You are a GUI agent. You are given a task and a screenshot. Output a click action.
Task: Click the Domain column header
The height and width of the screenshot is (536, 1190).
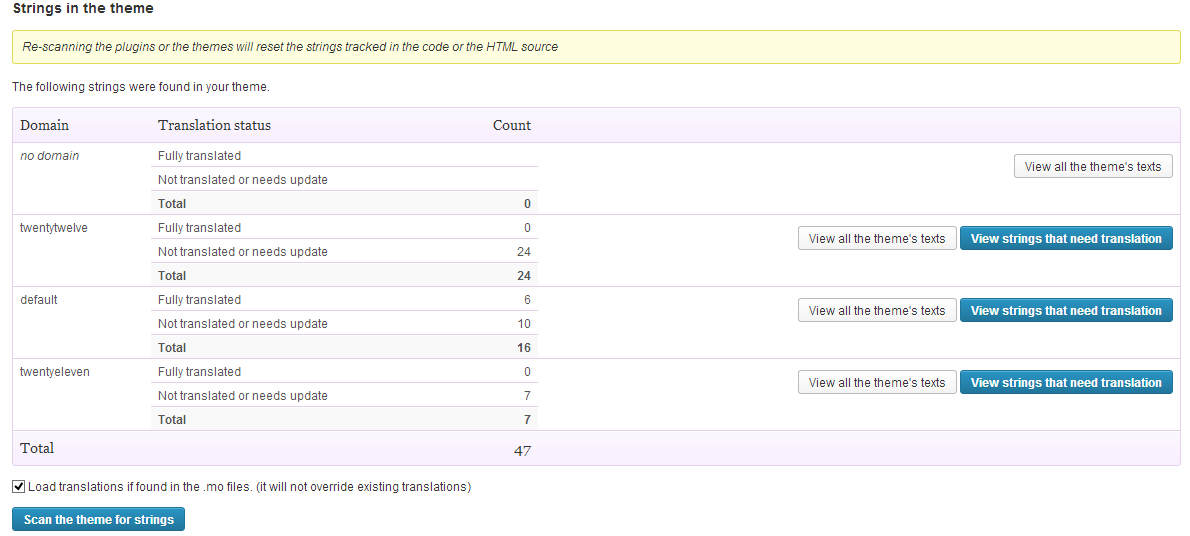[45, 125]
